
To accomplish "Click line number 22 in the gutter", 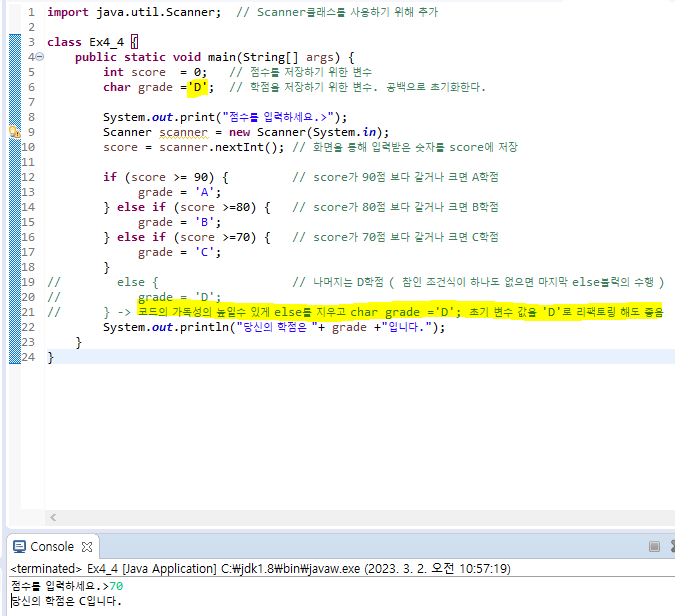I will 28,327.
